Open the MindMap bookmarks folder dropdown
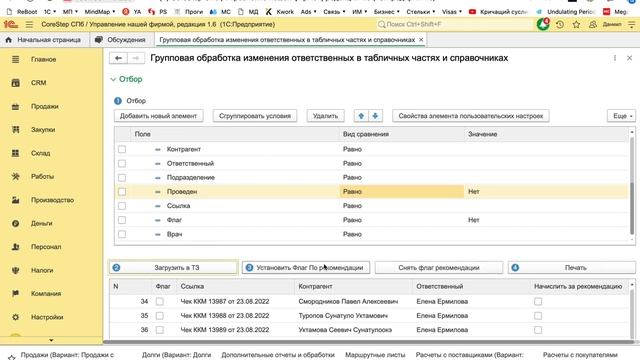This screenshot has height=360, width=640. point(100,12)
